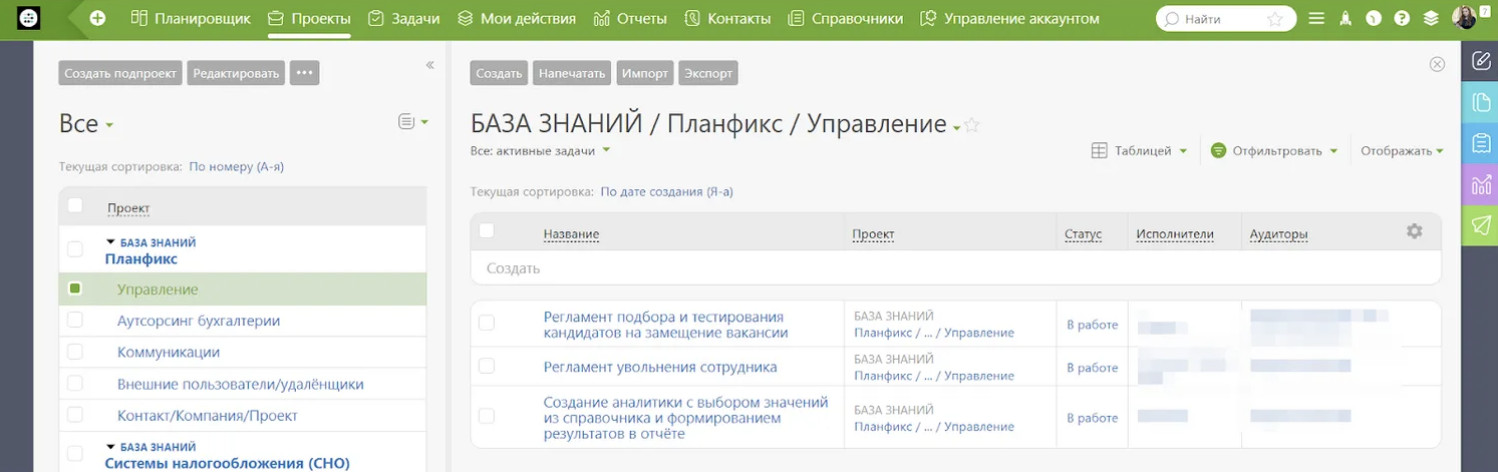Open the Справочники tab
Image resolution: width=1498 pixels, height=472 pixels.
845,19
